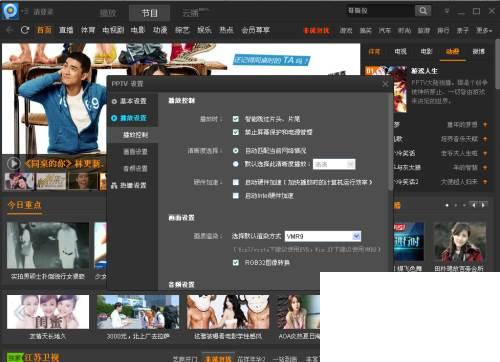Viewport: 500px width, 362px height.
Task: Switch to the 节目 top tab
Action: [149, 13]
